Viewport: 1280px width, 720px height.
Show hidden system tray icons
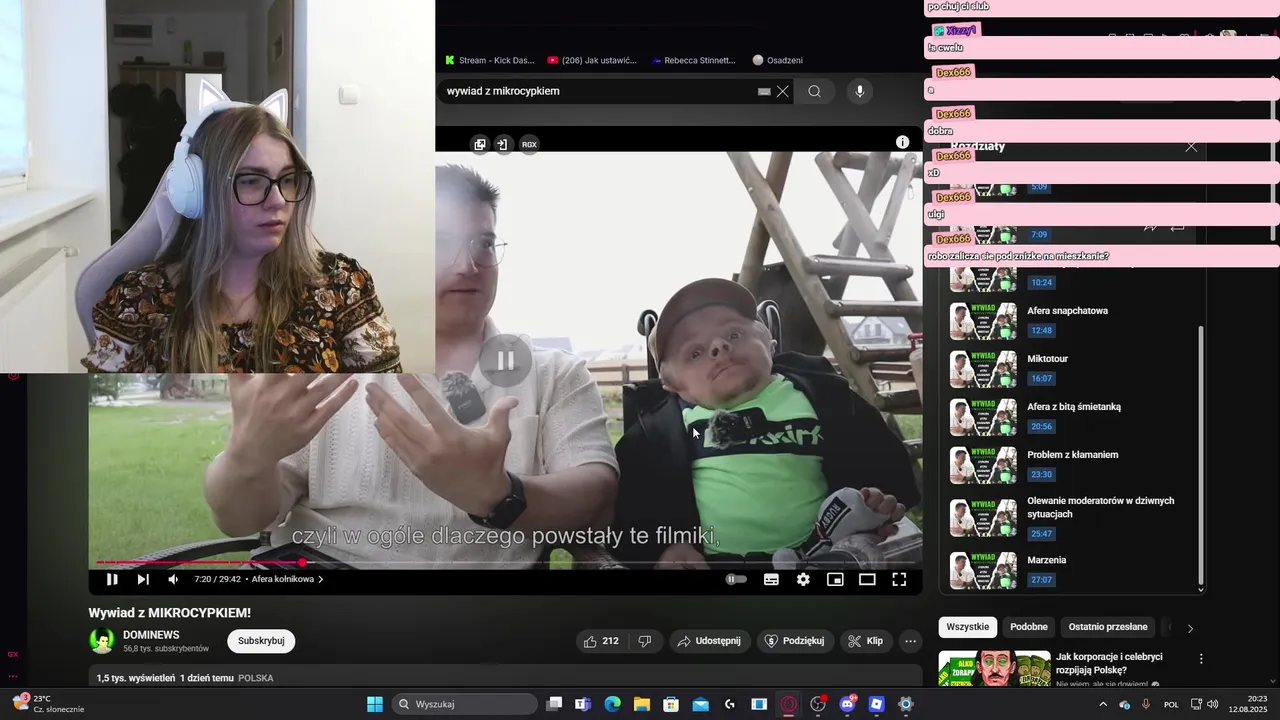coord(1103,704)
